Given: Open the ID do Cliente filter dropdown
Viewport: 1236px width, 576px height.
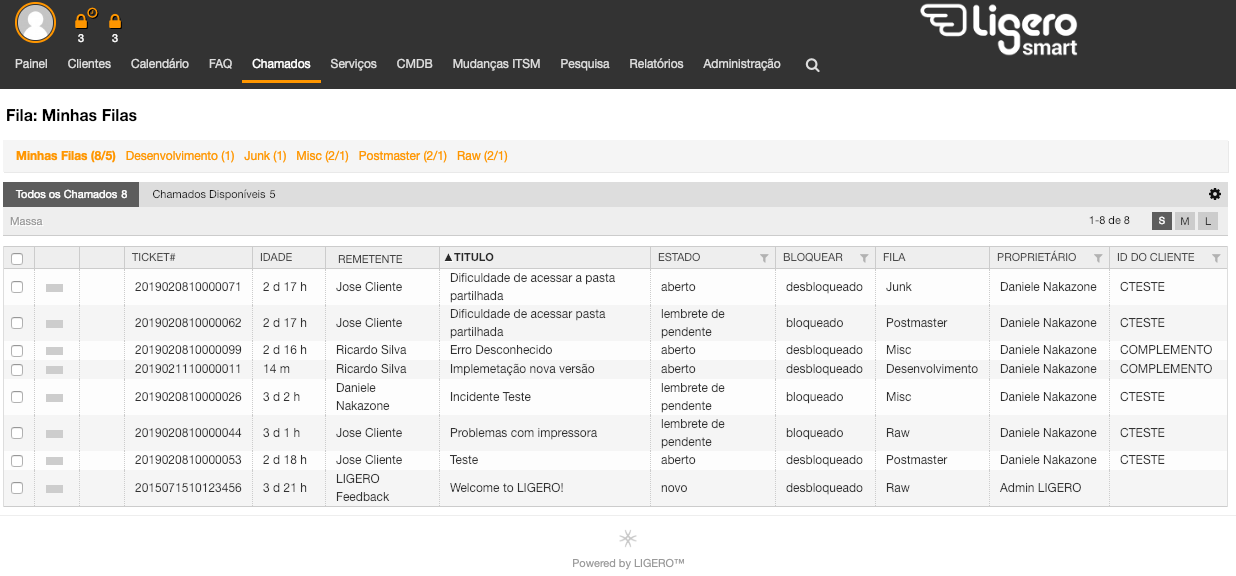Looking at the screenshot, I should click(1216, 258).
